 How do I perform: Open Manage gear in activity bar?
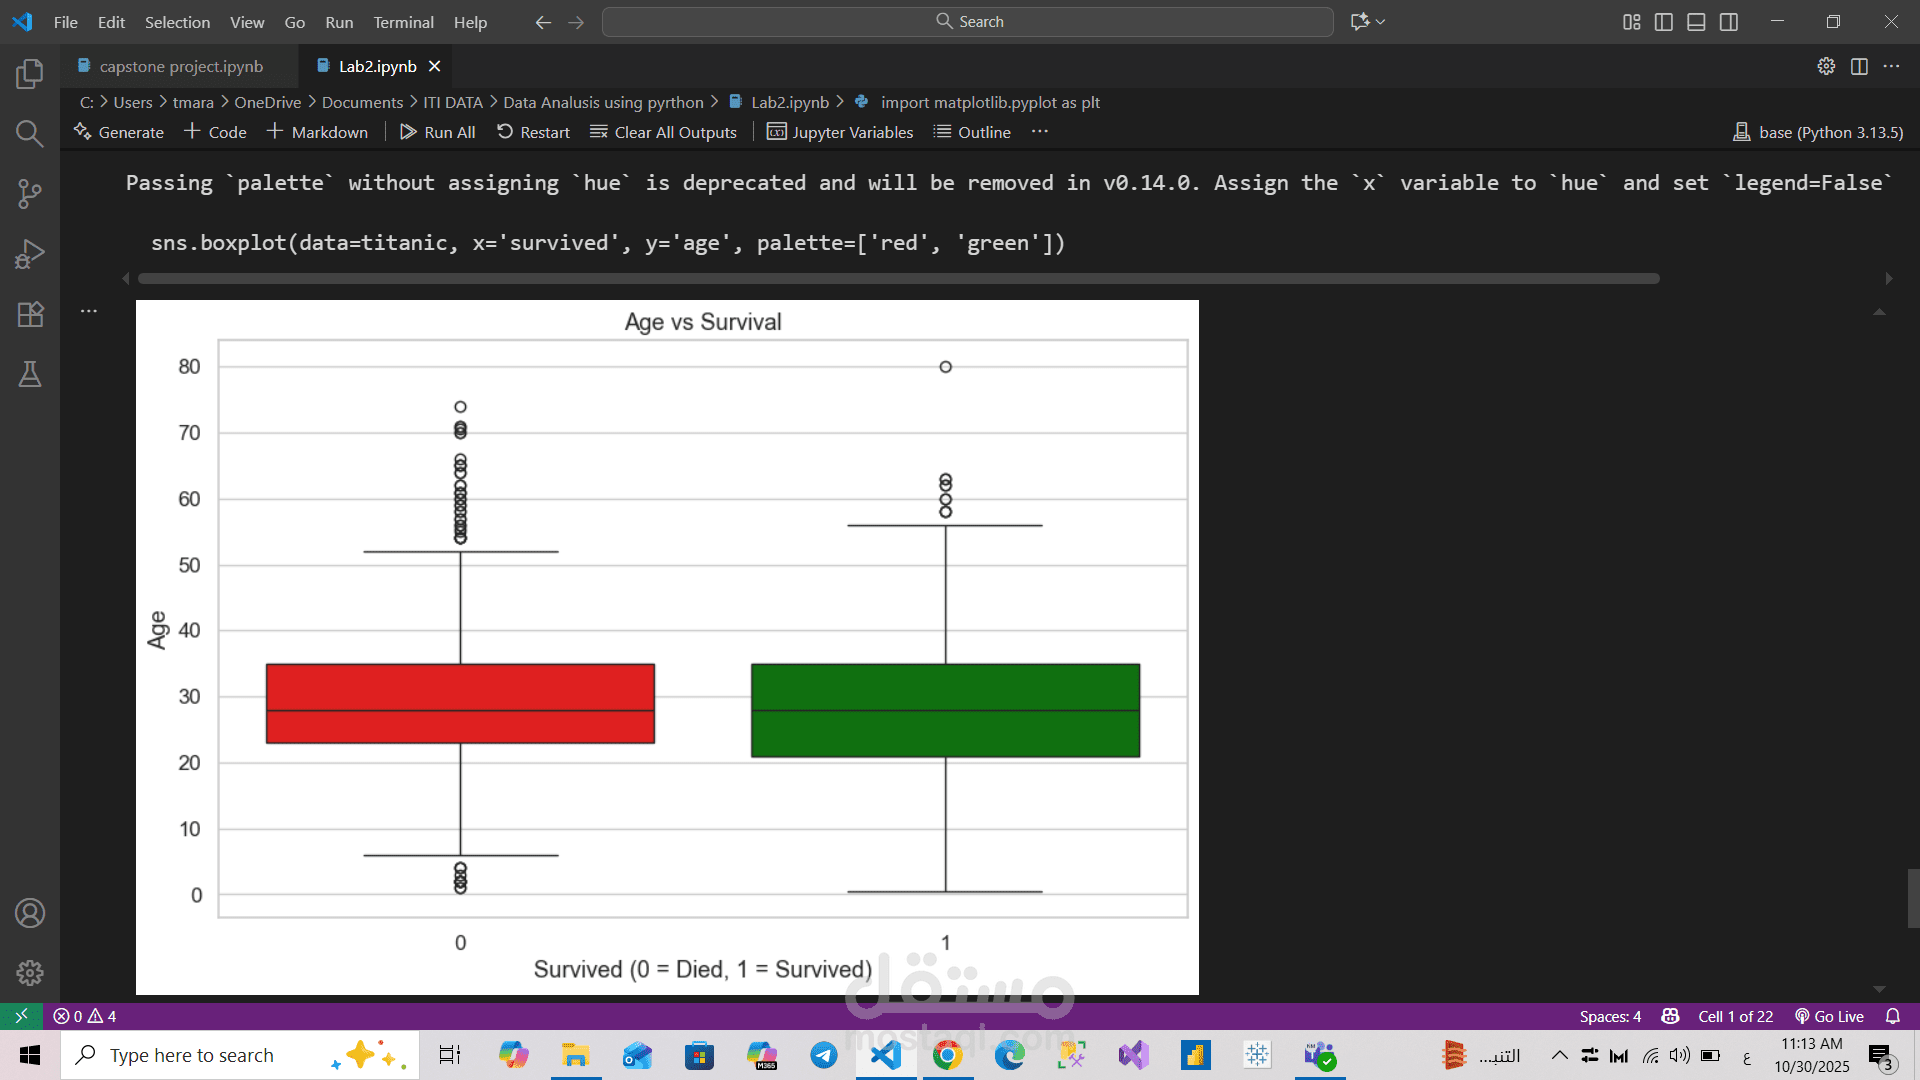(x=30, y=973)
